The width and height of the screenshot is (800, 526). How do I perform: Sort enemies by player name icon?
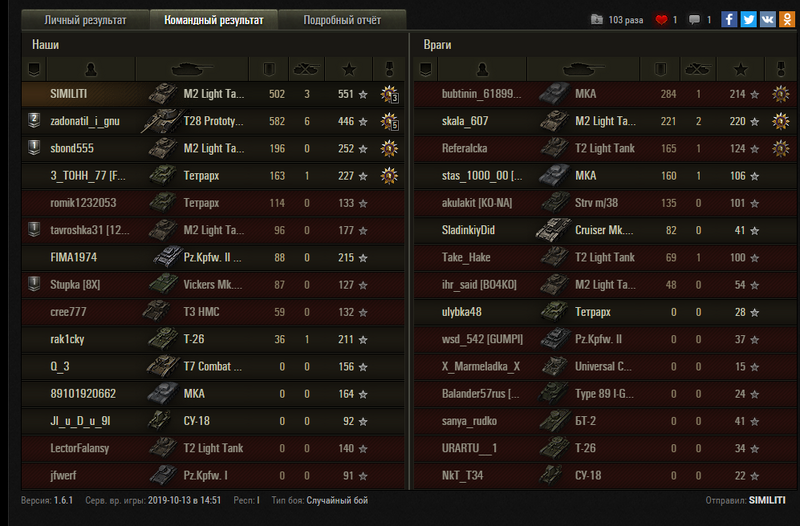pos(482,69)
